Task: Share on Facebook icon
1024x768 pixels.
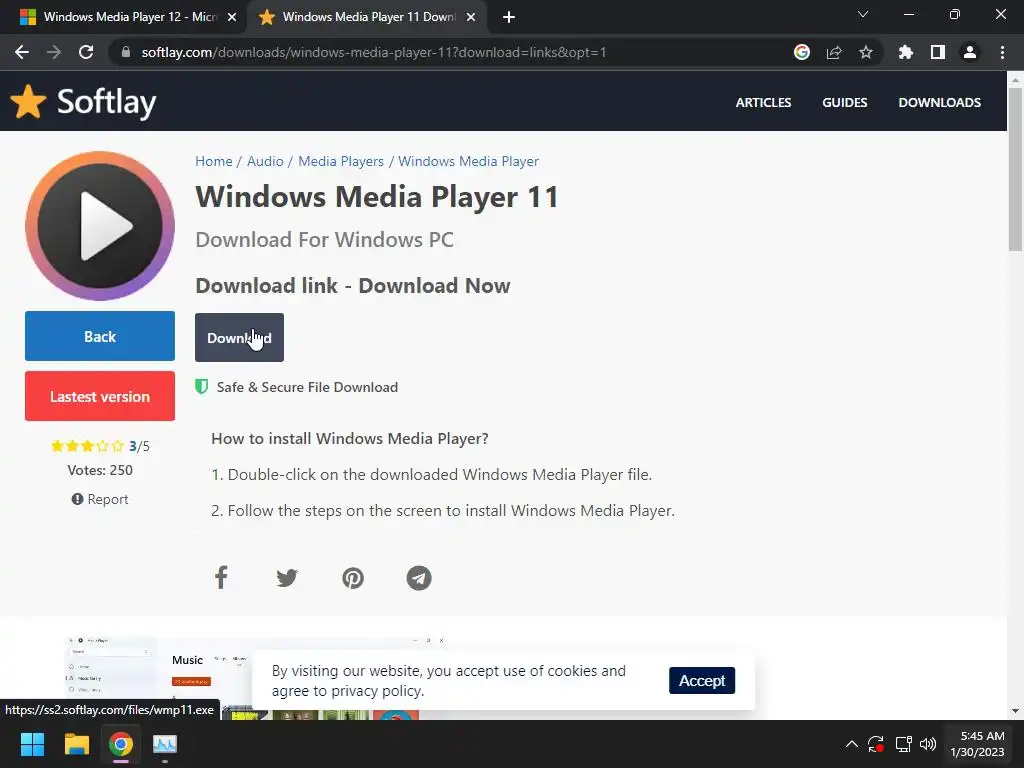Action: coord(221,578)
